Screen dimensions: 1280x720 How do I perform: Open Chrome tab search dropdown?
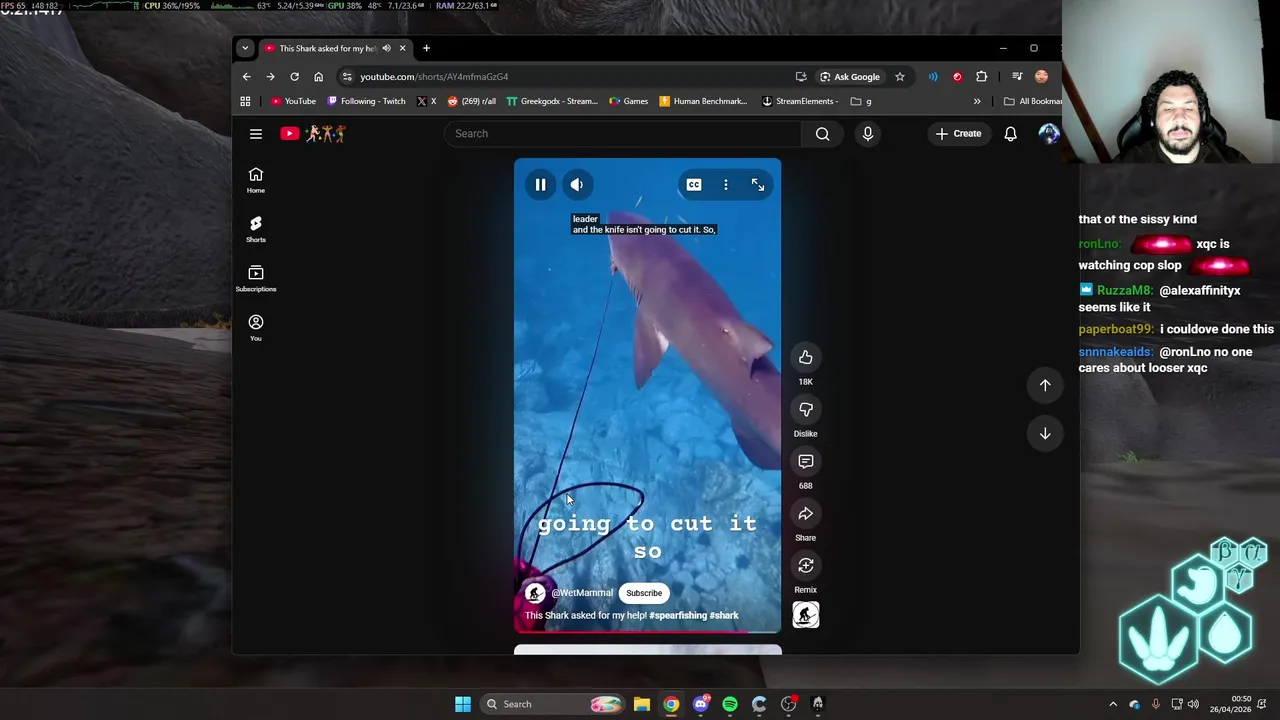click(x=245, y=48)
